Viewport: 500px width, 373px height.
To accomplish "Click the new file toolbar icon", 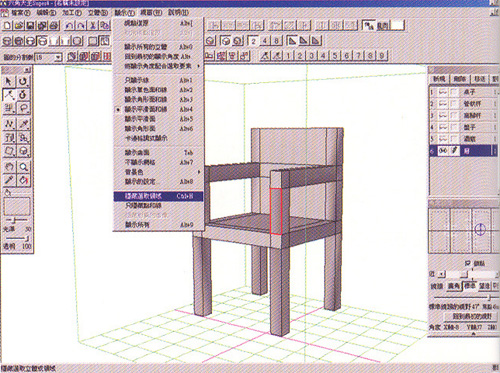I will click(x=7, y=25).
